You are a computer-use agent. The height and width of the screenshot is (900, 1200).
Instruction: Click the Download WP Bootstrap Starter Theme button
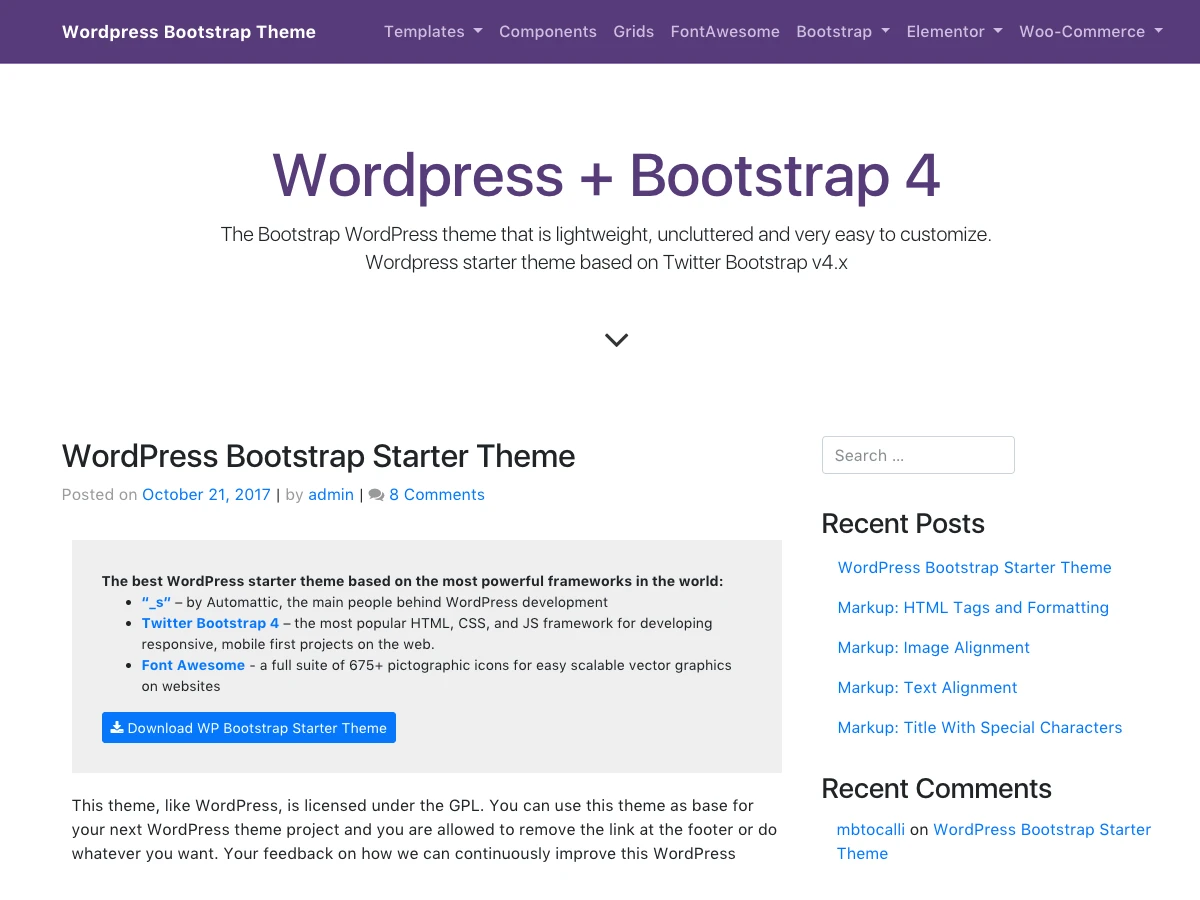[x=248, y=727]
